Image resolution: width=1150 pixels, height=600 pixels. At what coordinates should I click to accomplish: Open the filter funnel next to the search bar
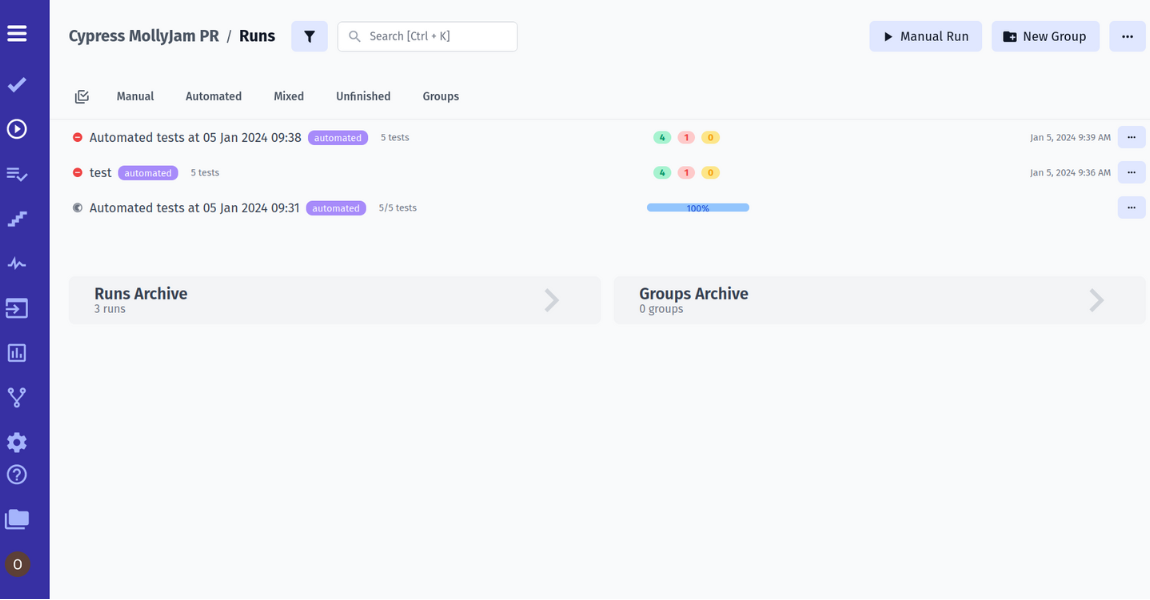[309, 36]
